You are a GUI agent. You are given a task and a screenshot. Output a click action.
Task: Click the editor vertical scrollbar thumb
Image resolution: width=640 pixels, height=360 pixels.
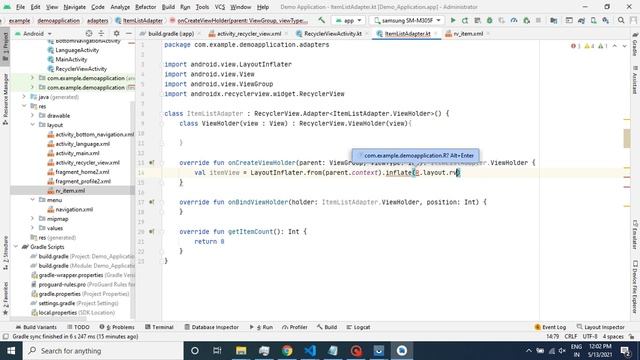627,138
